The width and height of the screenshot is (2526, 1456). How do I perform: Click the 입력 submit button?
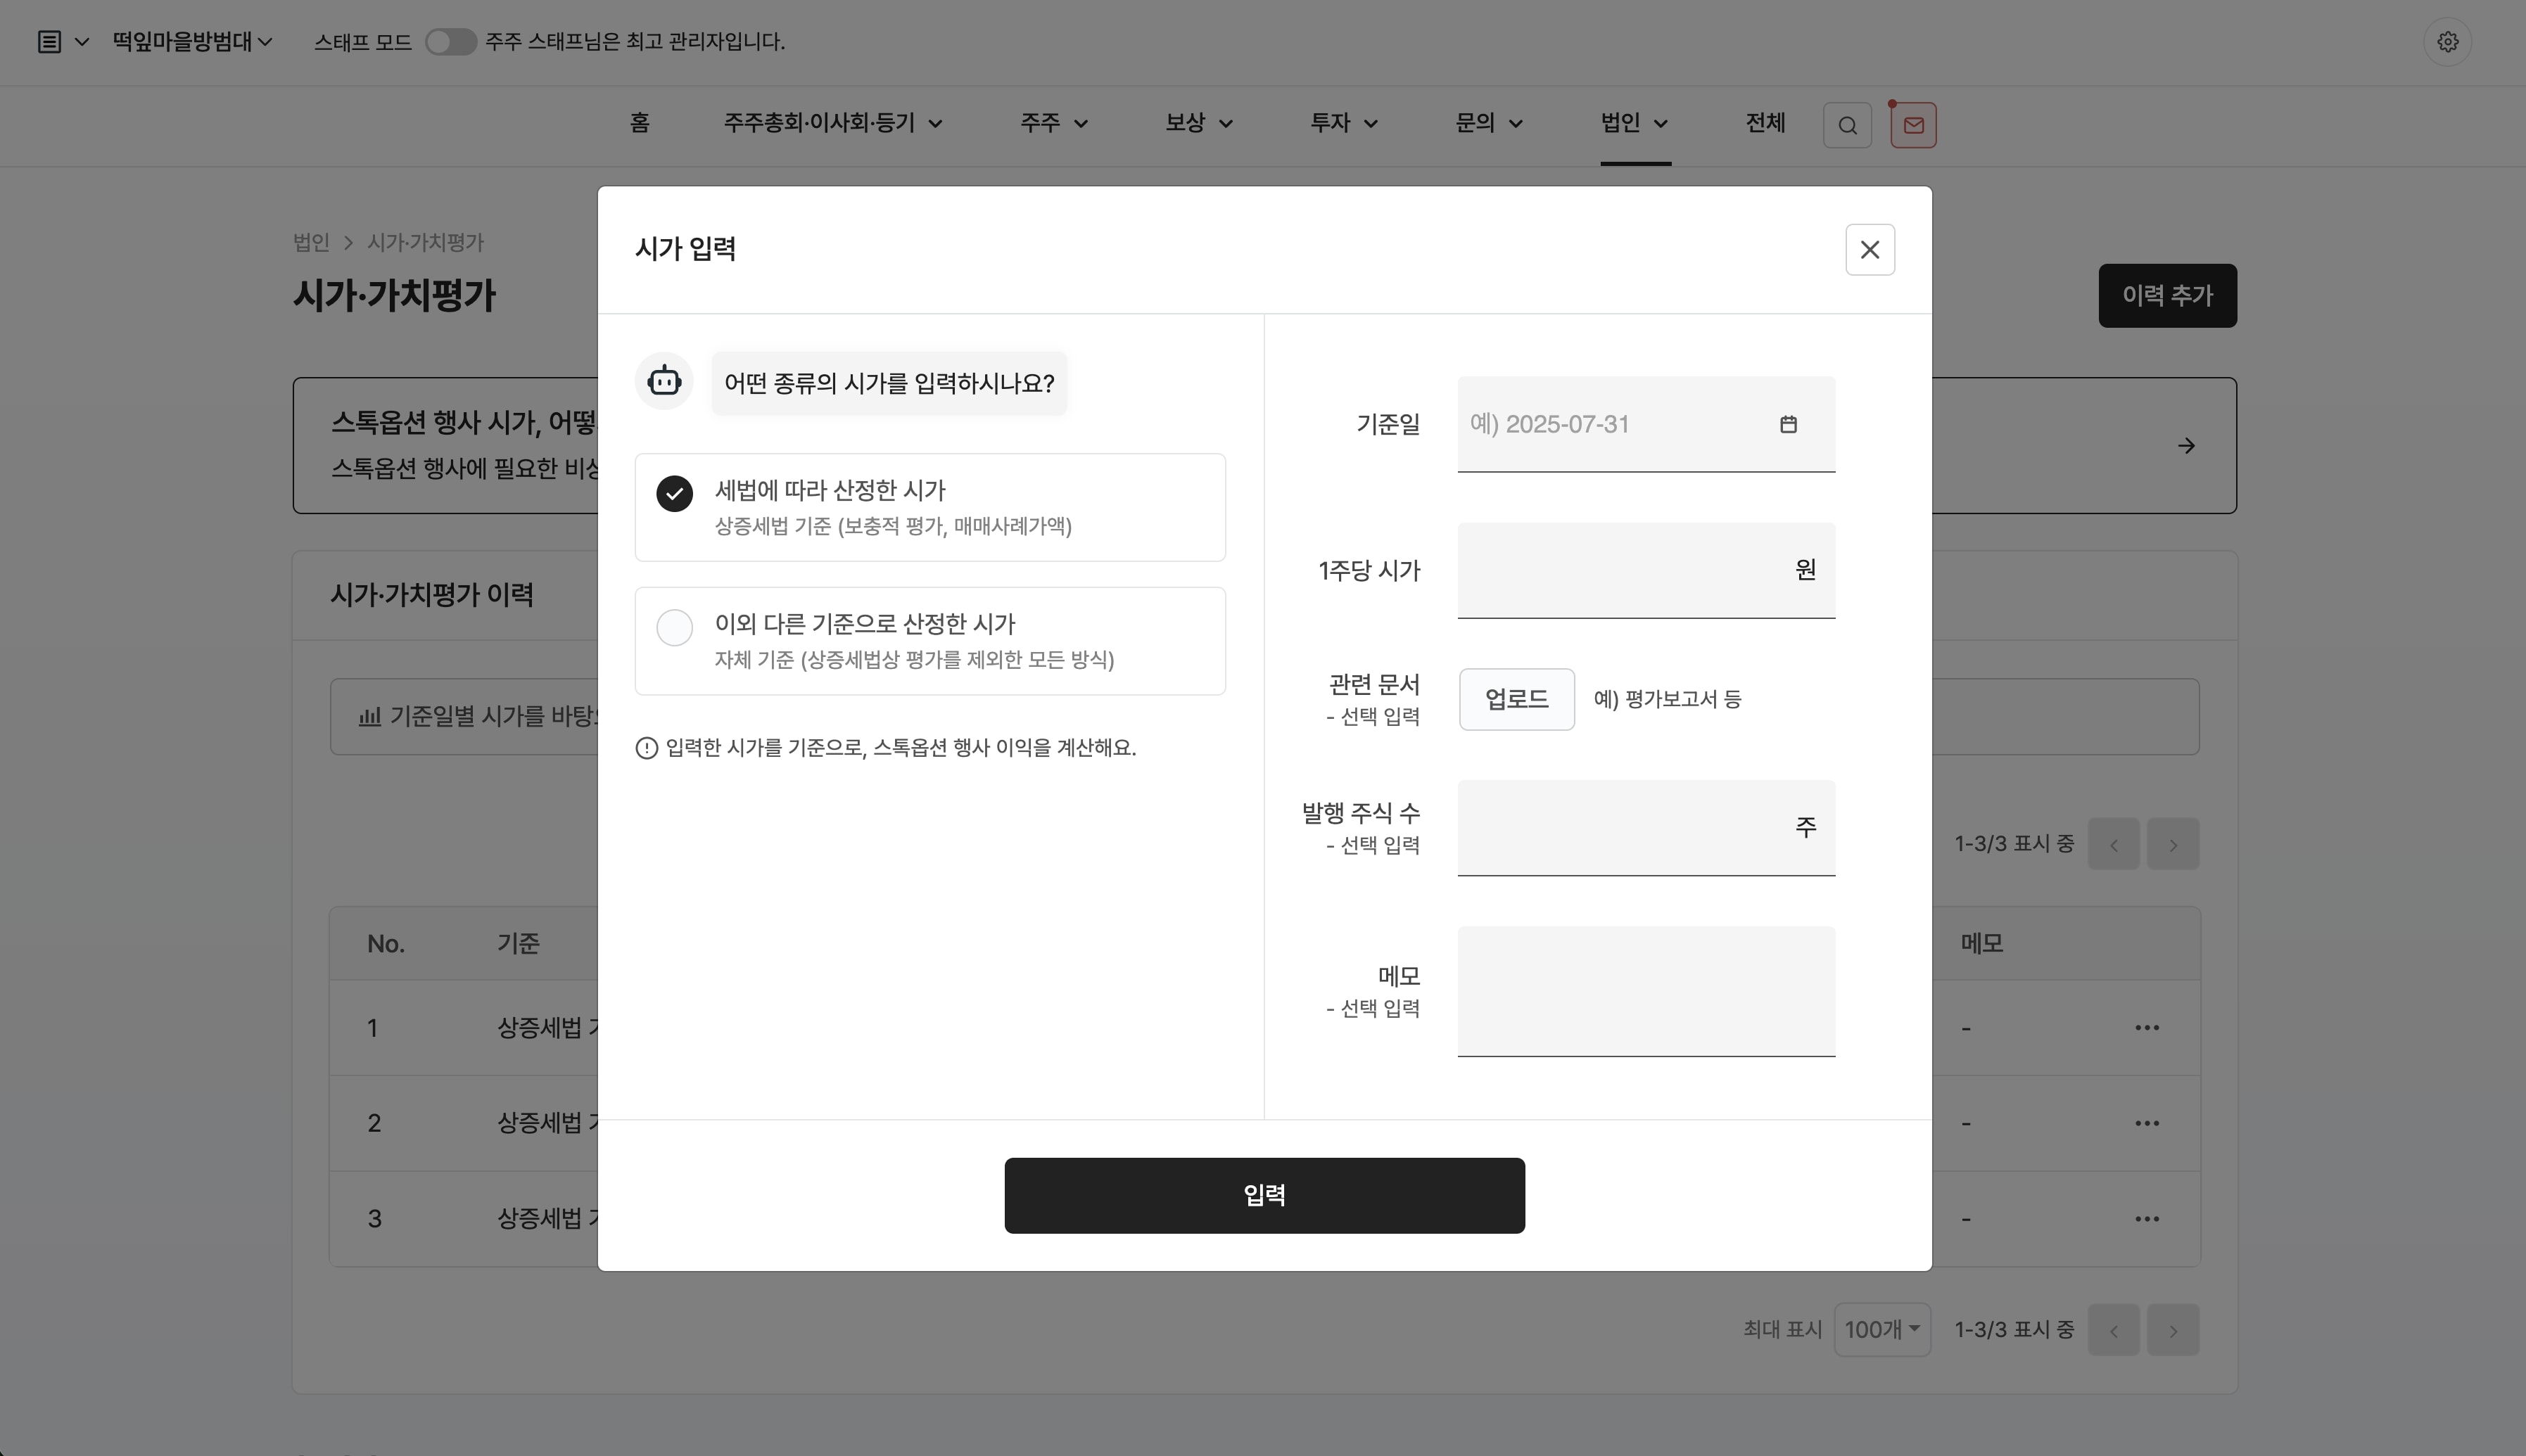click(1263, 1194)
